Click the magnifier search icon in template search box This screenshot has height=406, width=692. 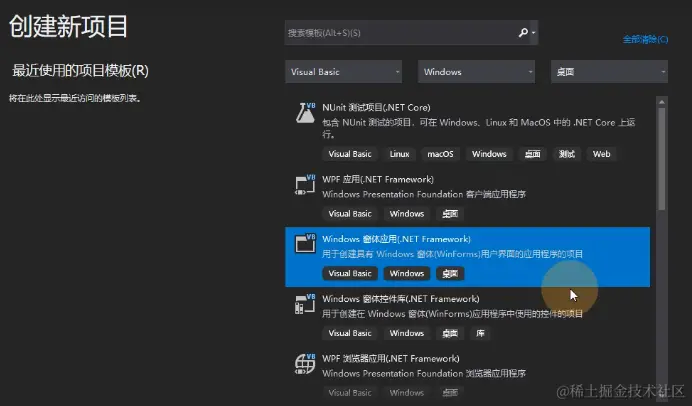[523, 33]
